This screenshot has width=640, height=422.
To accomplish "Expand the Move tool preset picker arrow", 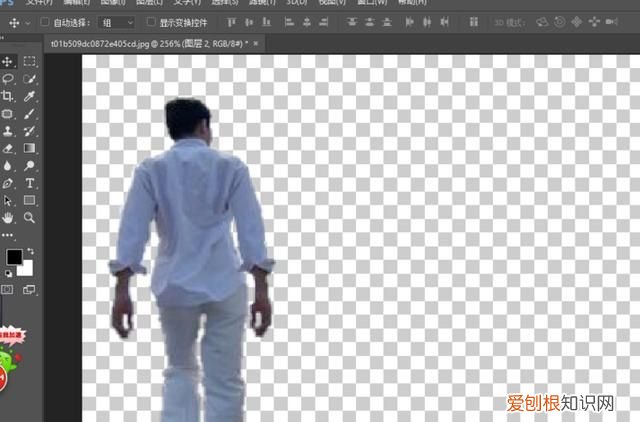I will click(30, 21).
